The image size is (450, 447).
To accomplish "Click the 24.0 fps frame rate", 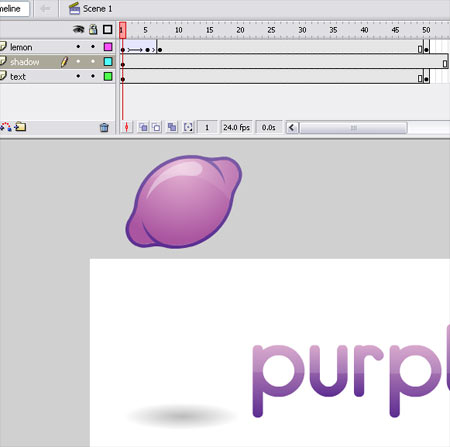I will click(x=237, y=127).
